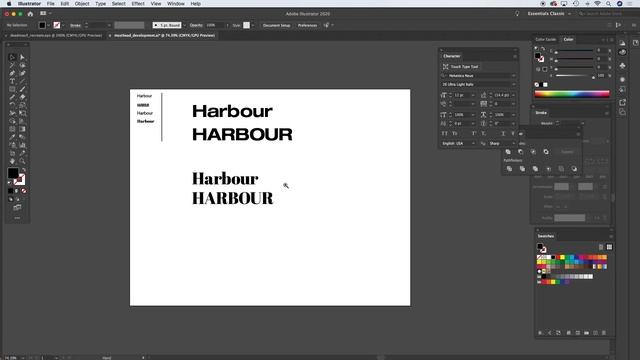Switch Swatches panel to list view
640x360 pixels.
[x=601, y=247]
